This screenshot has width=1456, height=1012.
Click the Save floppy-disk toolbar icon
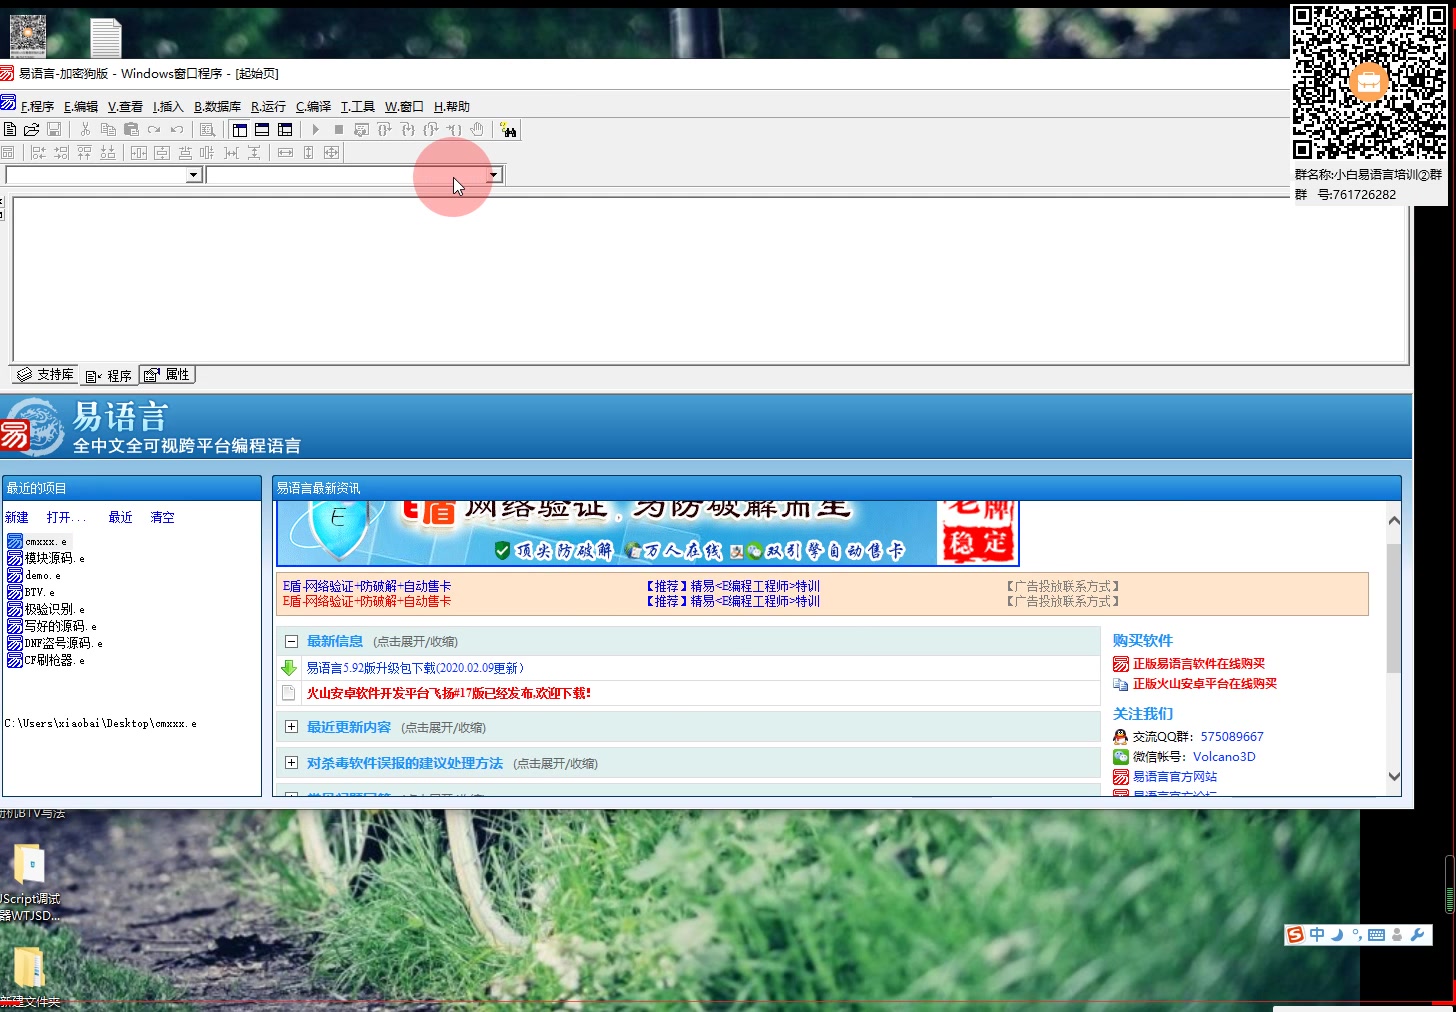pyautogui.click(x=54, y=130)
